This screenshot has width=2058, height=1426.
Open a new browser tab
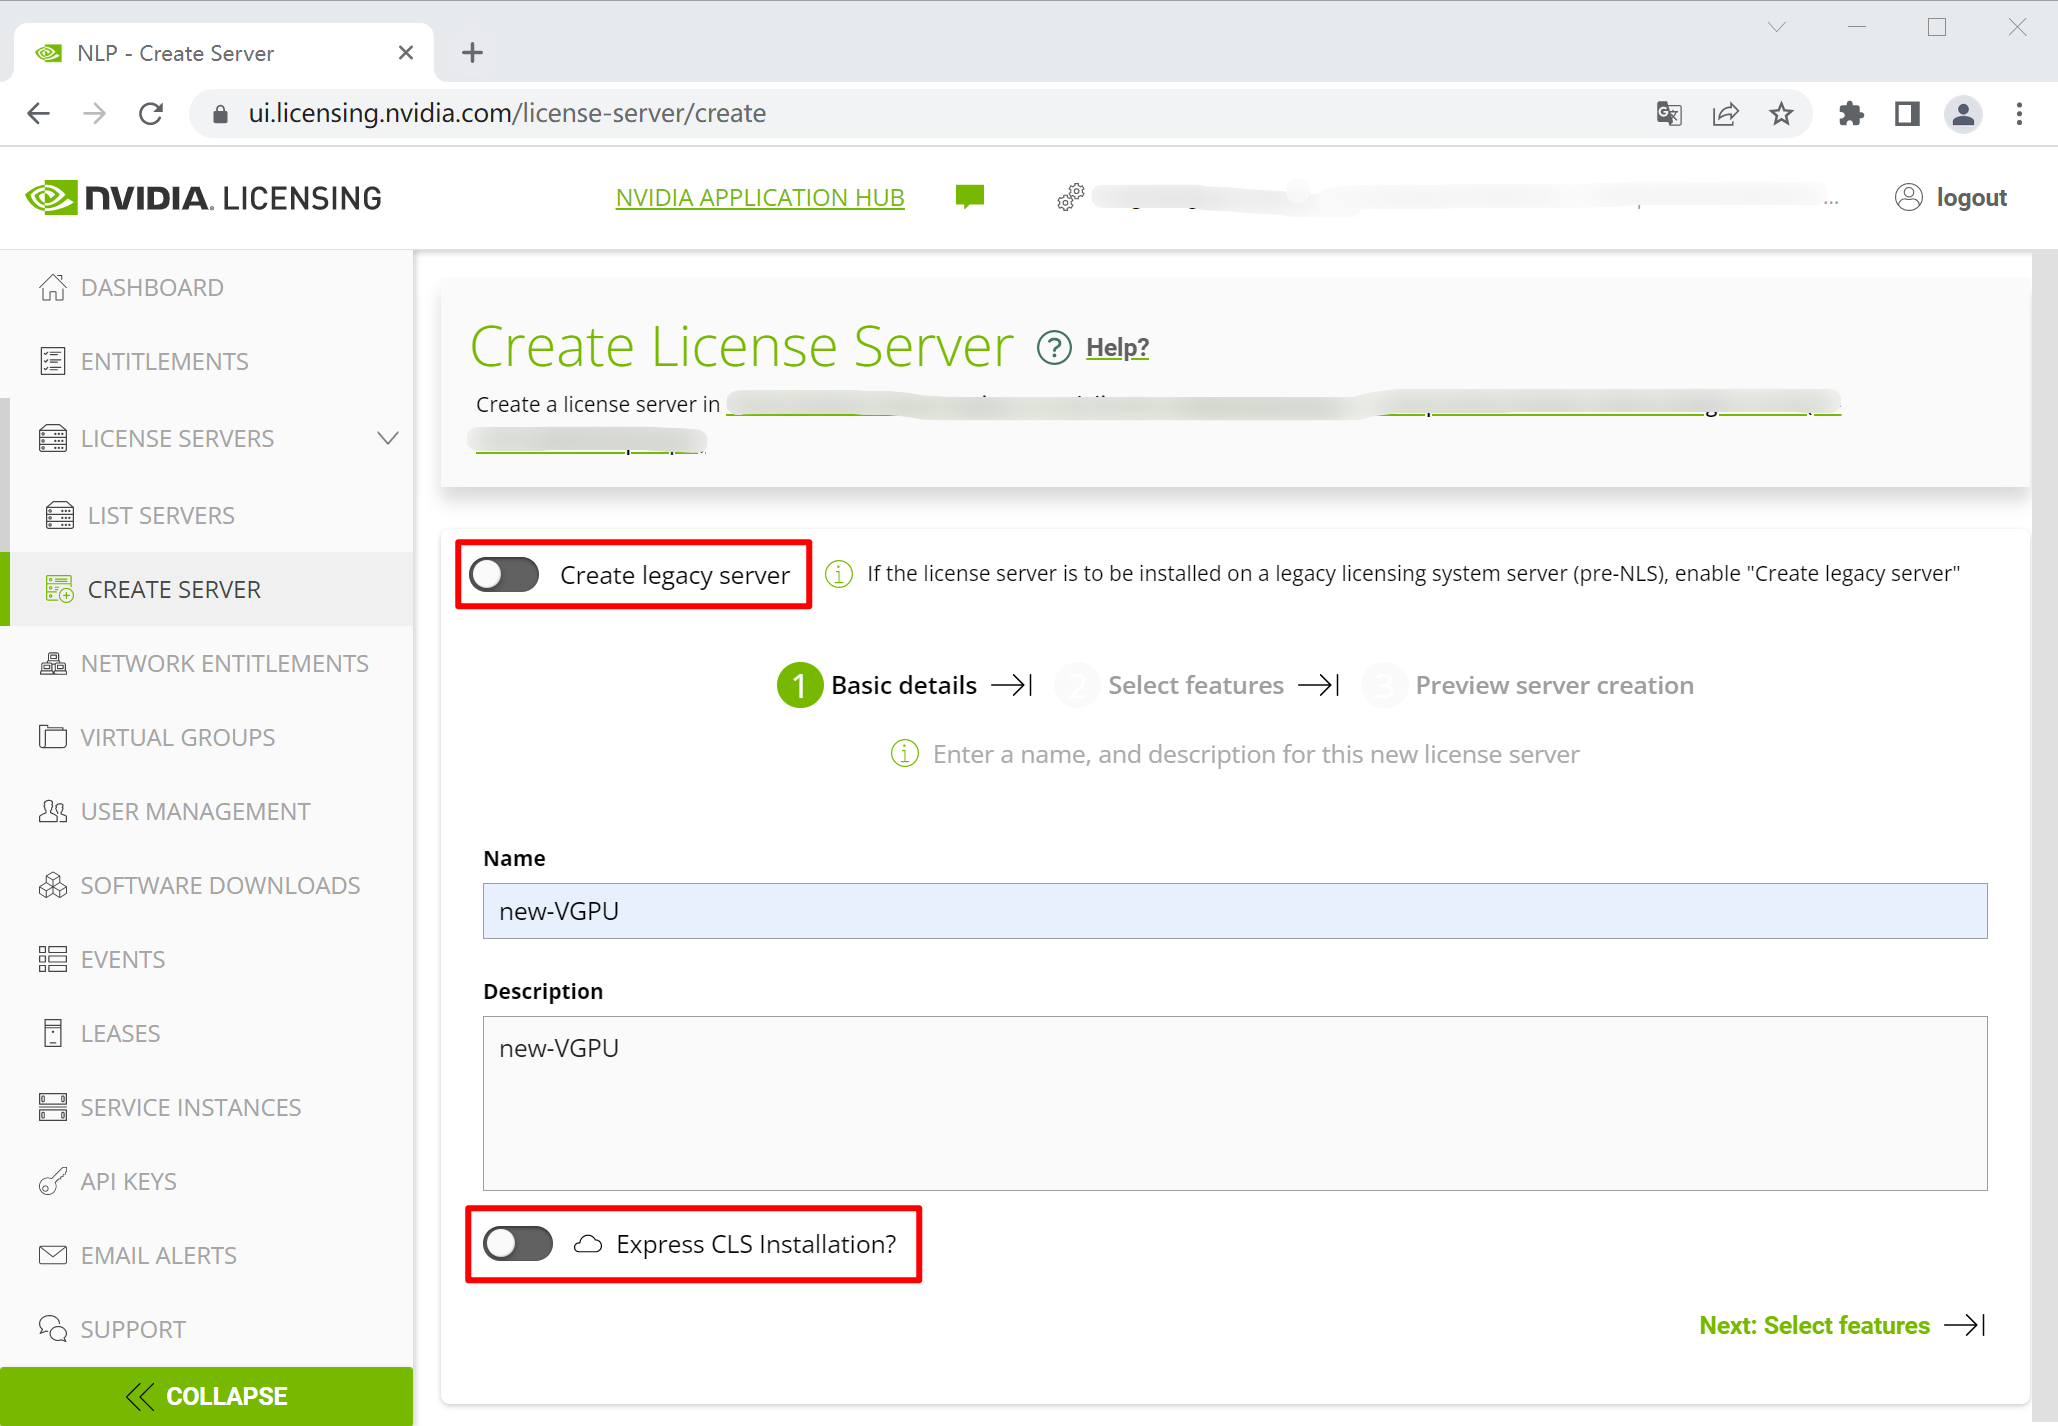473,53
